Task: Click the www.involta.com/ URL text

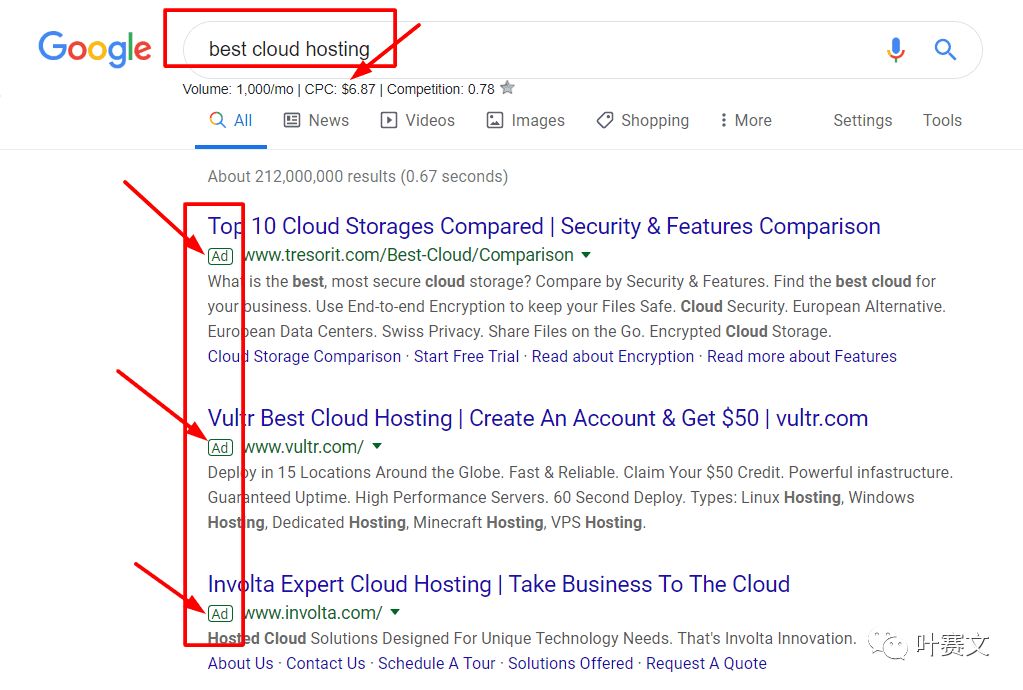Action: tap(313, 613)
